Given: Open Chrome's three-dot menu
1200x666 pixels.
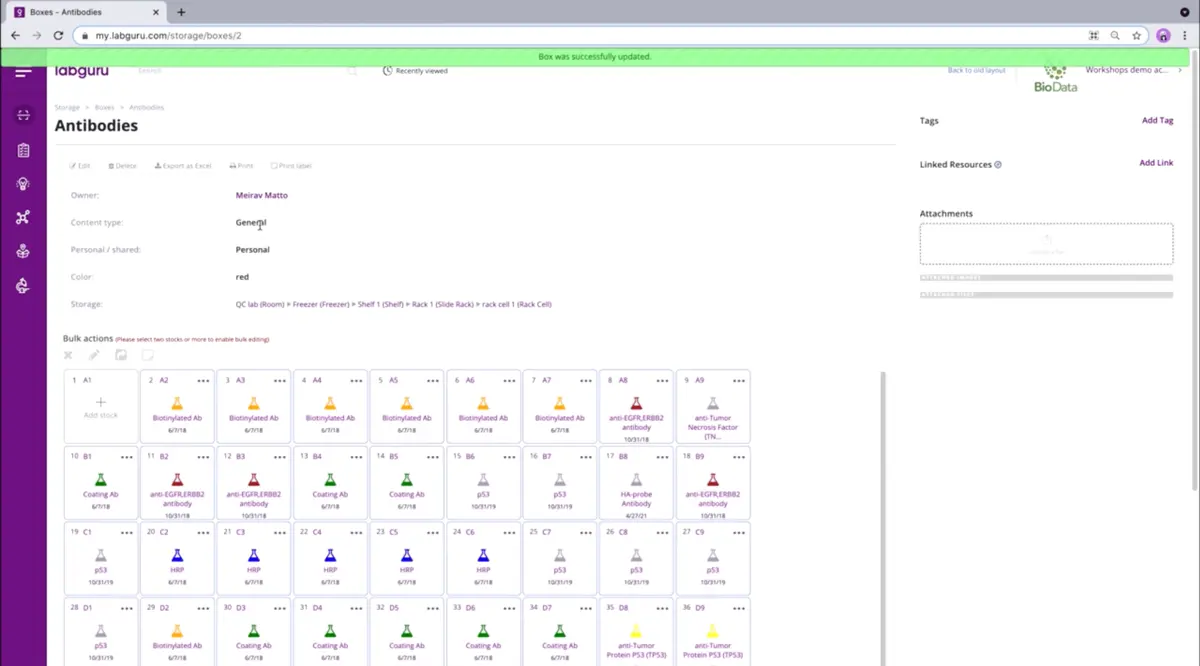Looking at the screenshot, I should 1185,35.
